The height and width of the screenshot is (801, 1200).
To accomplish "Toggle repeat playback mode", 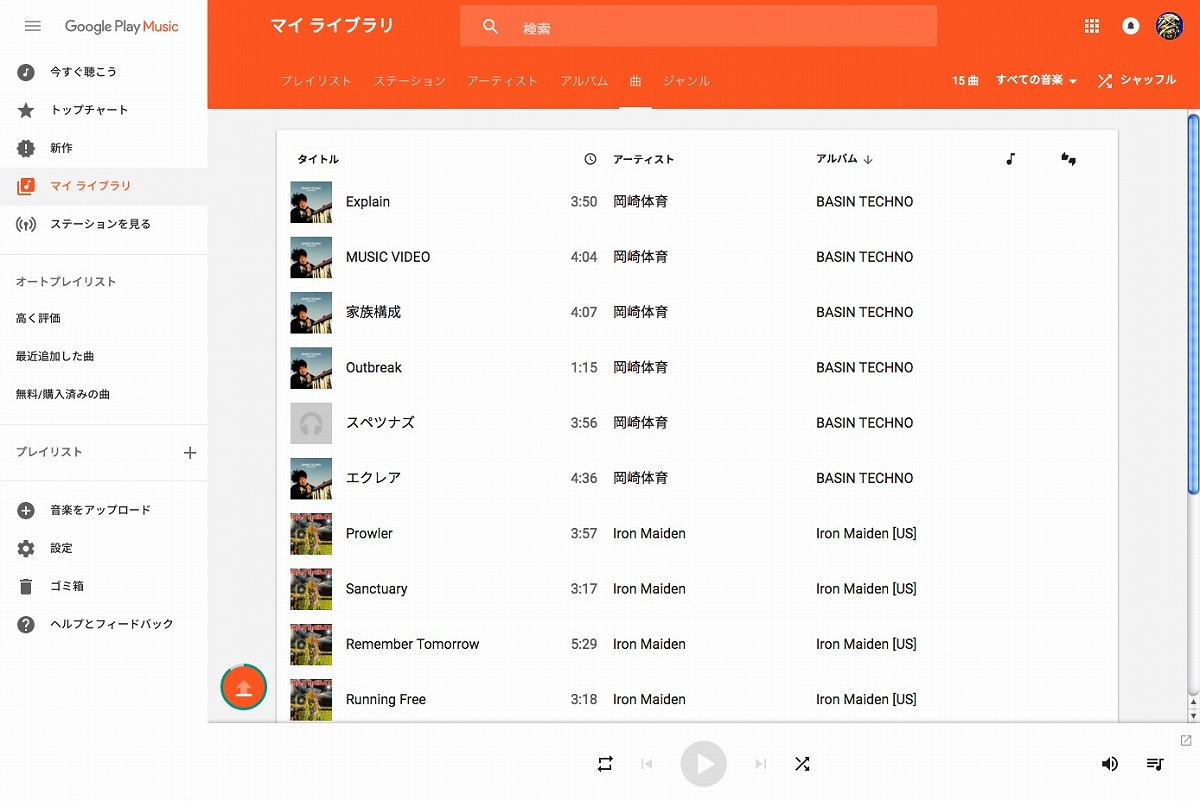I will pyautogui.click(x=605, y=764).
